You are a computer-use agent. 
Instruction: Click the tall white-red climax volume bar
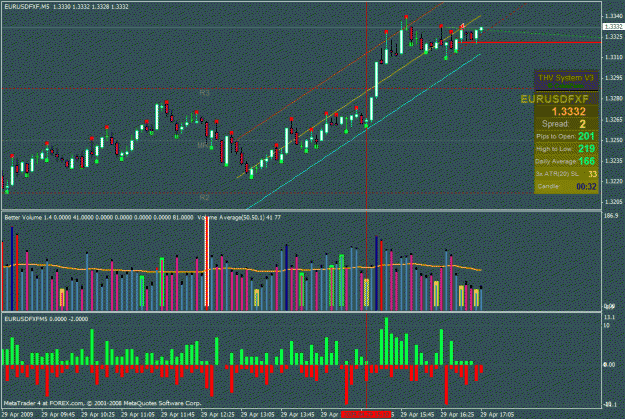[x=207, y=264]
